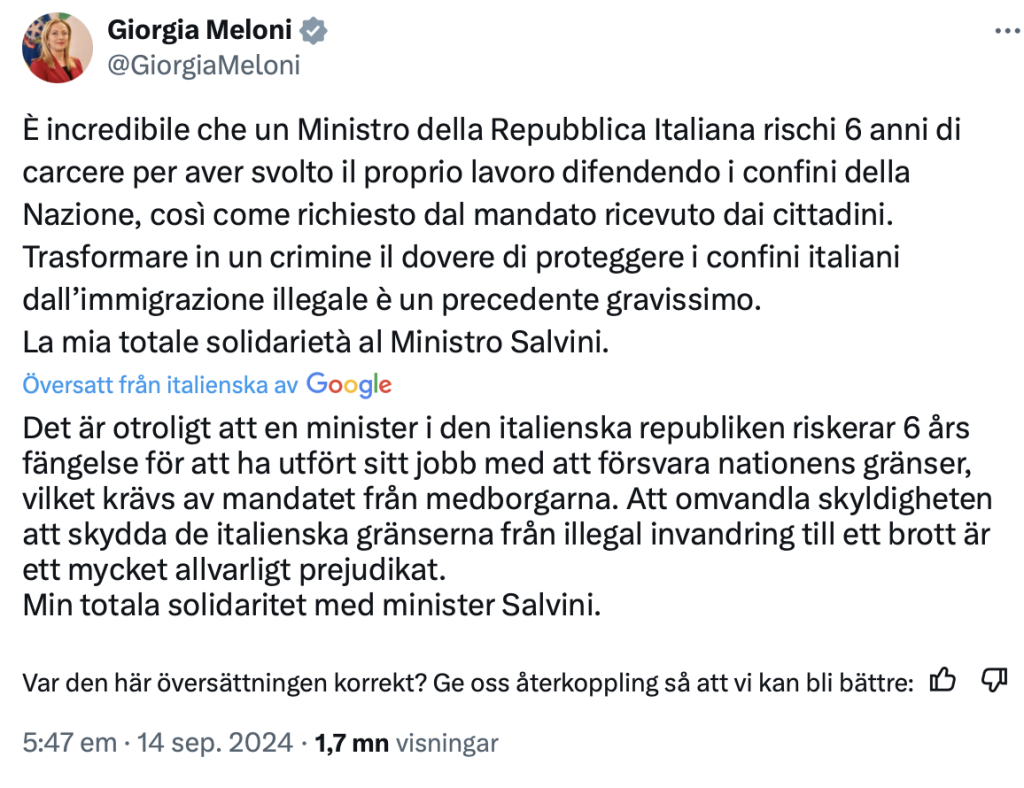Click the Google logo in translation credit
The image size is (1024, 788).
tap(349, 384)
